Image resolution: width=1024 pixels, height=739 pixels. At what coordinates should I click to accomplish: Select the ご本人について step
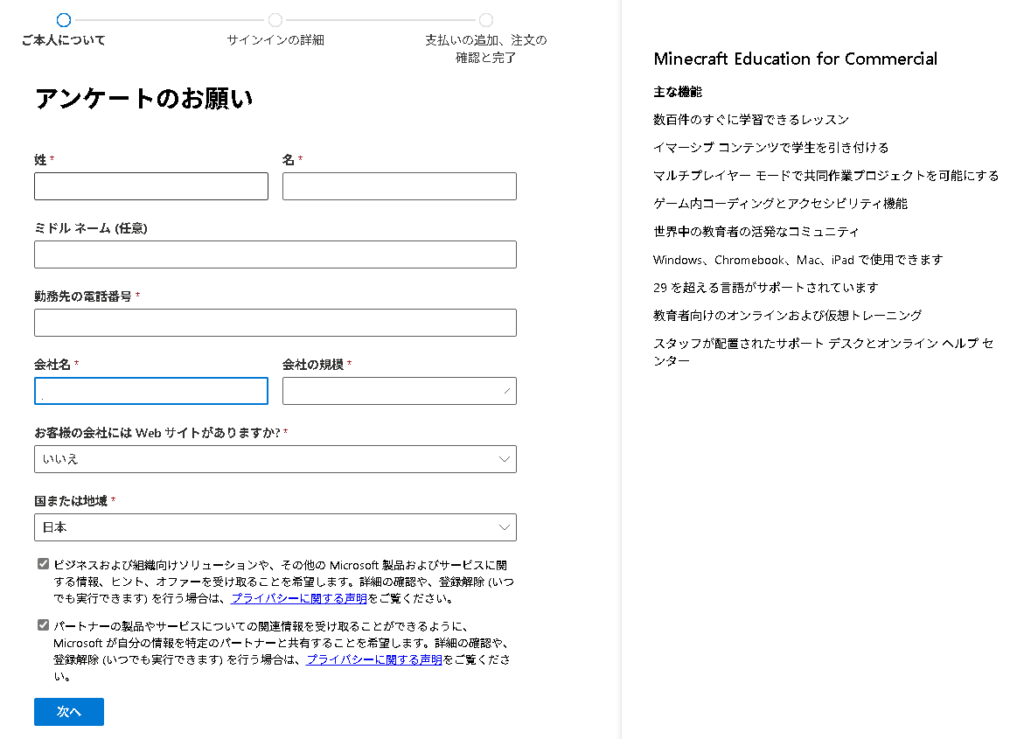tap(63, 30)
